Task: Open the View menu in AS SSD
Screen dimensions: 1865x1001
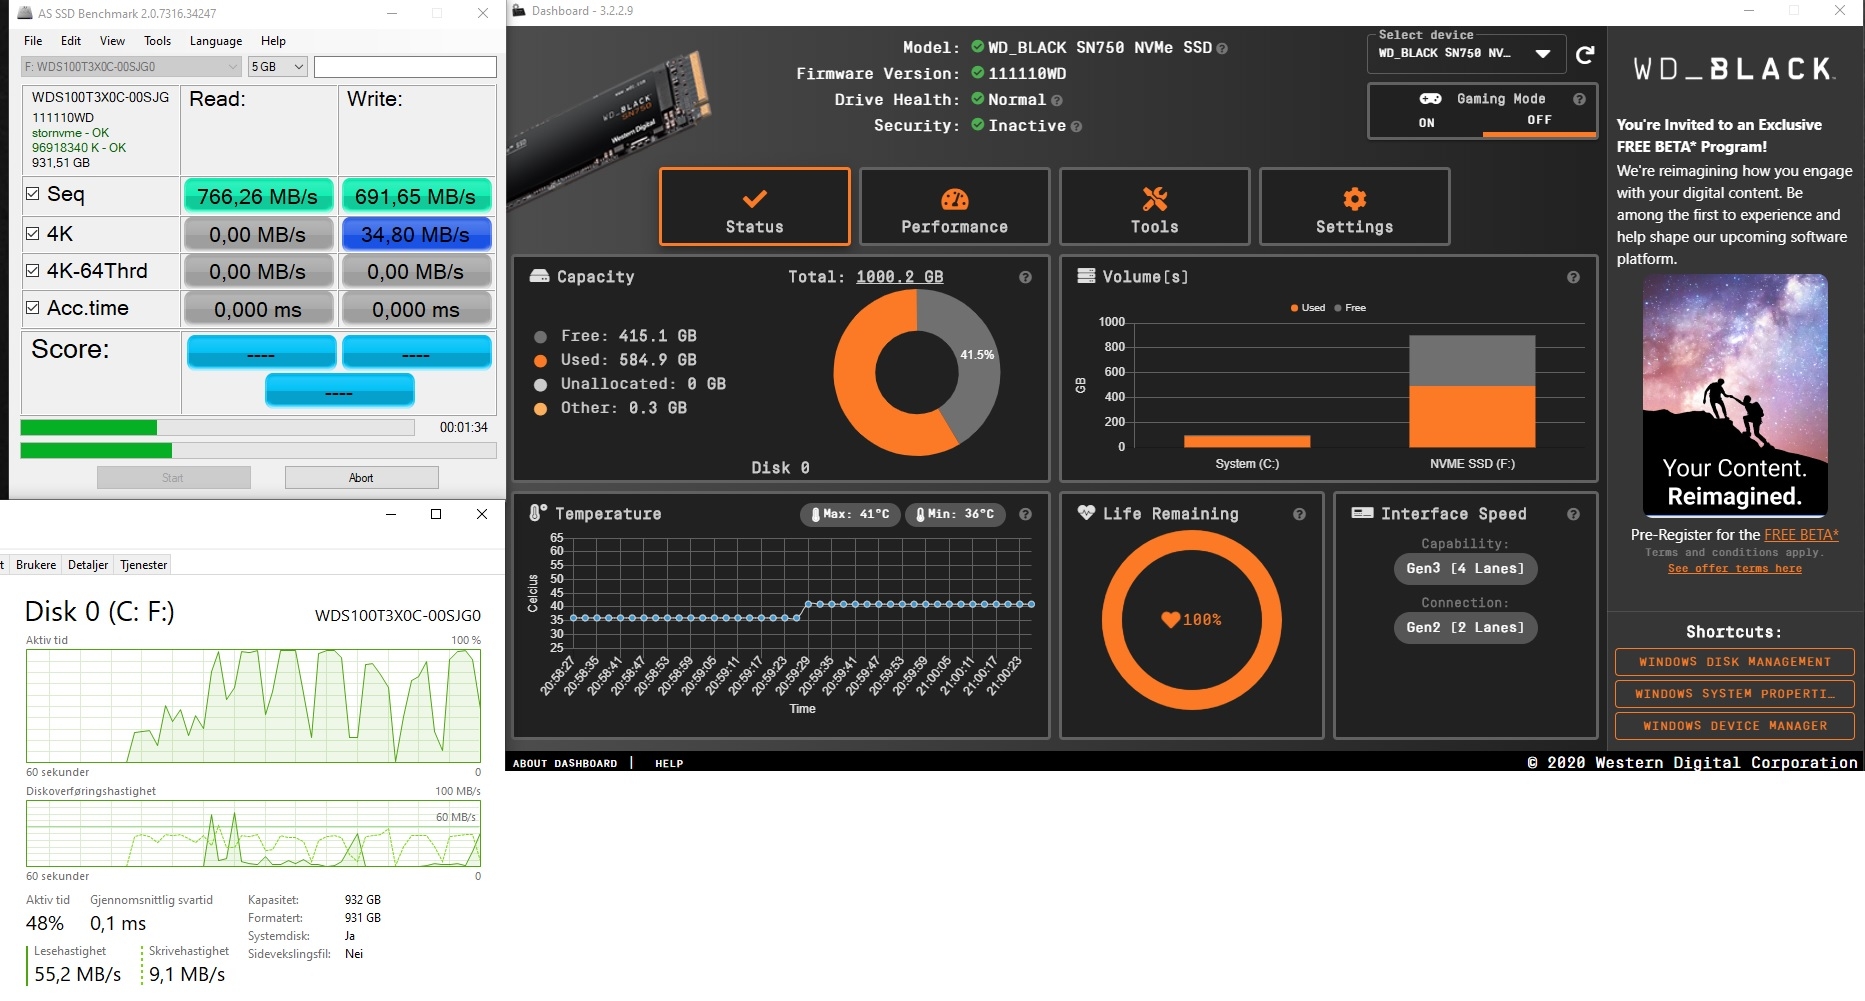Action: 113,41
